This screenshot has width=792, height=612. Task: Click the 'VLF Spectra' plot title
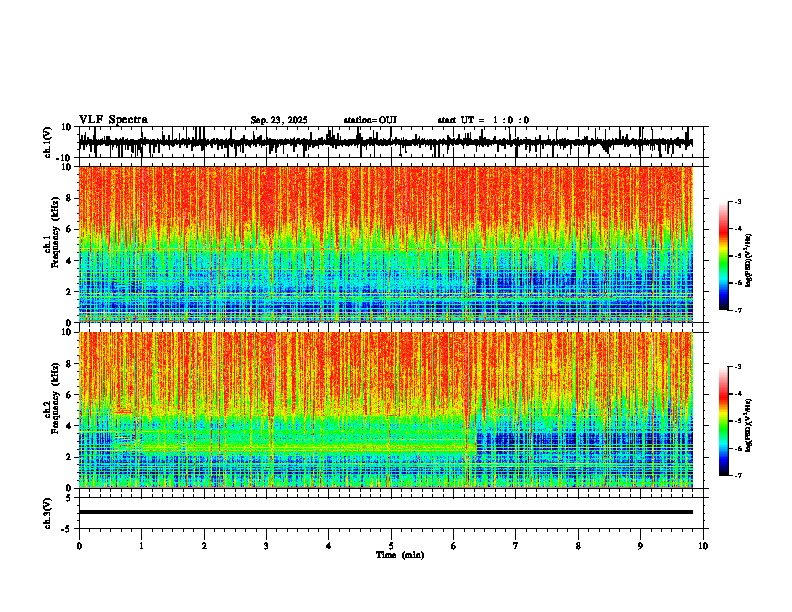point(113,120)
